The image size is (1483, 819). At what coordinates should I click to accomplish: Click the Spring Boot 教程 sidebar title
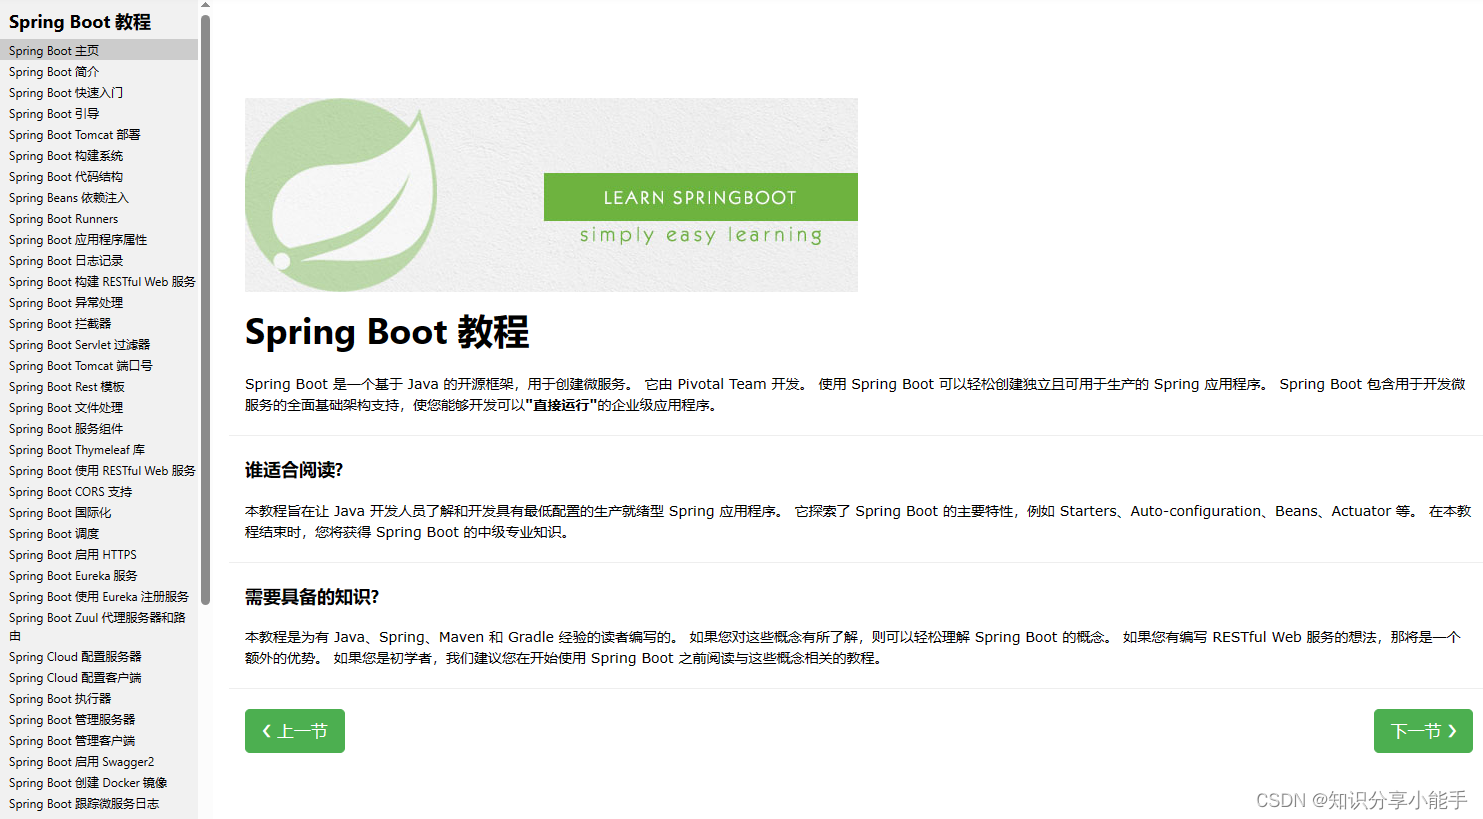coord(80,22)
